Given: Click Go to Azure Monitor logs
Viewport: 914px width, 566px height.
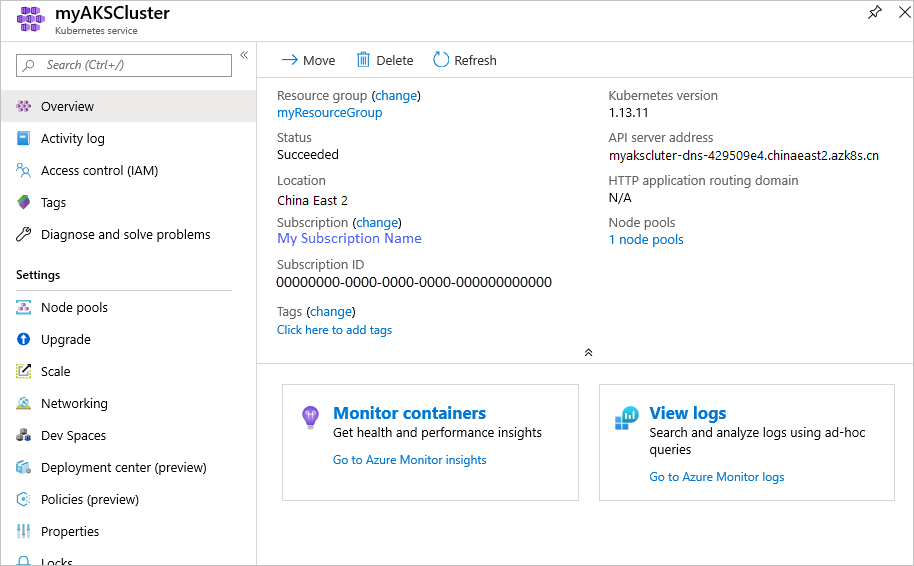Looking at the screenshot, I should pos(716,477).
